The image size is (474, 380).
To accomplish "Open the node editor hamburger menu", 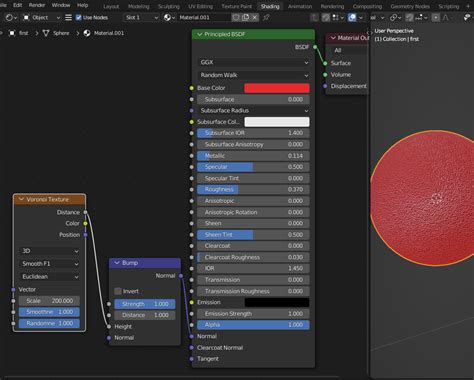I will coord(68,17).
